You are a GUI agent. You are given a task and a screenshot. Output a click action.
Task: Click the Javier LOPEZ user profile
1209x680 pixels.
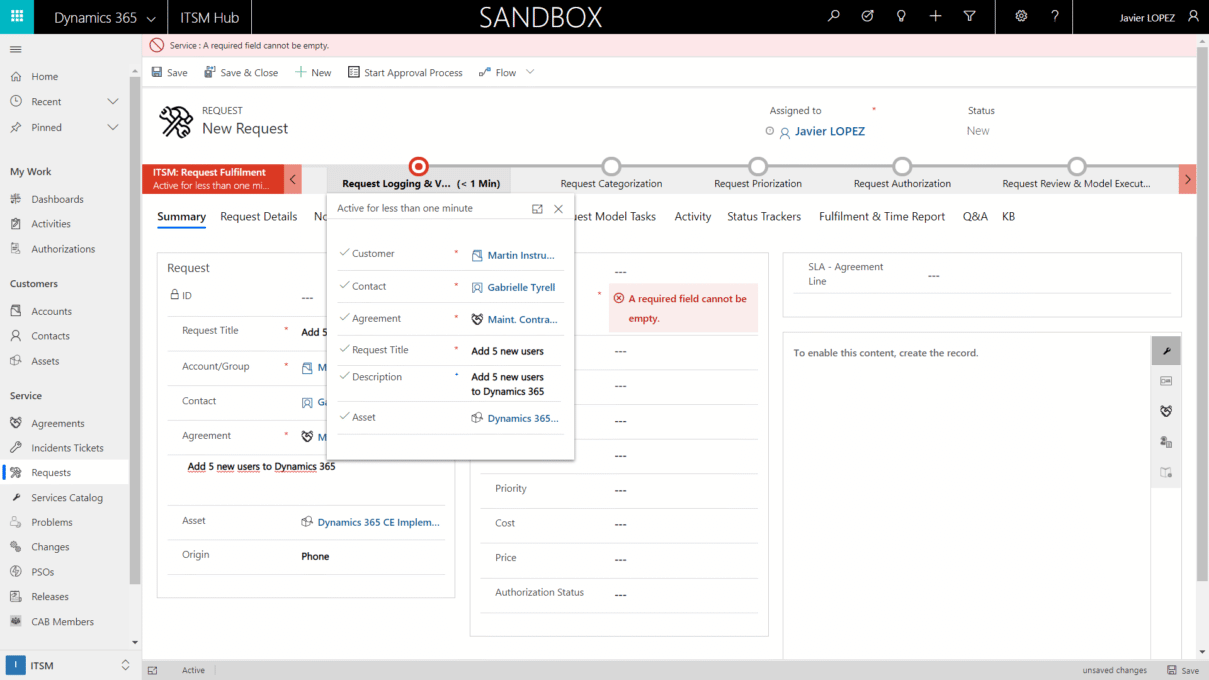click(x=1159, y=17)
